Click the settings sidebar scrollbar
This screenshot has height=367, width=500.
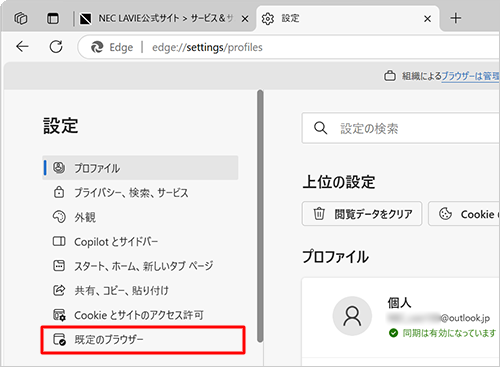point(260,216)
